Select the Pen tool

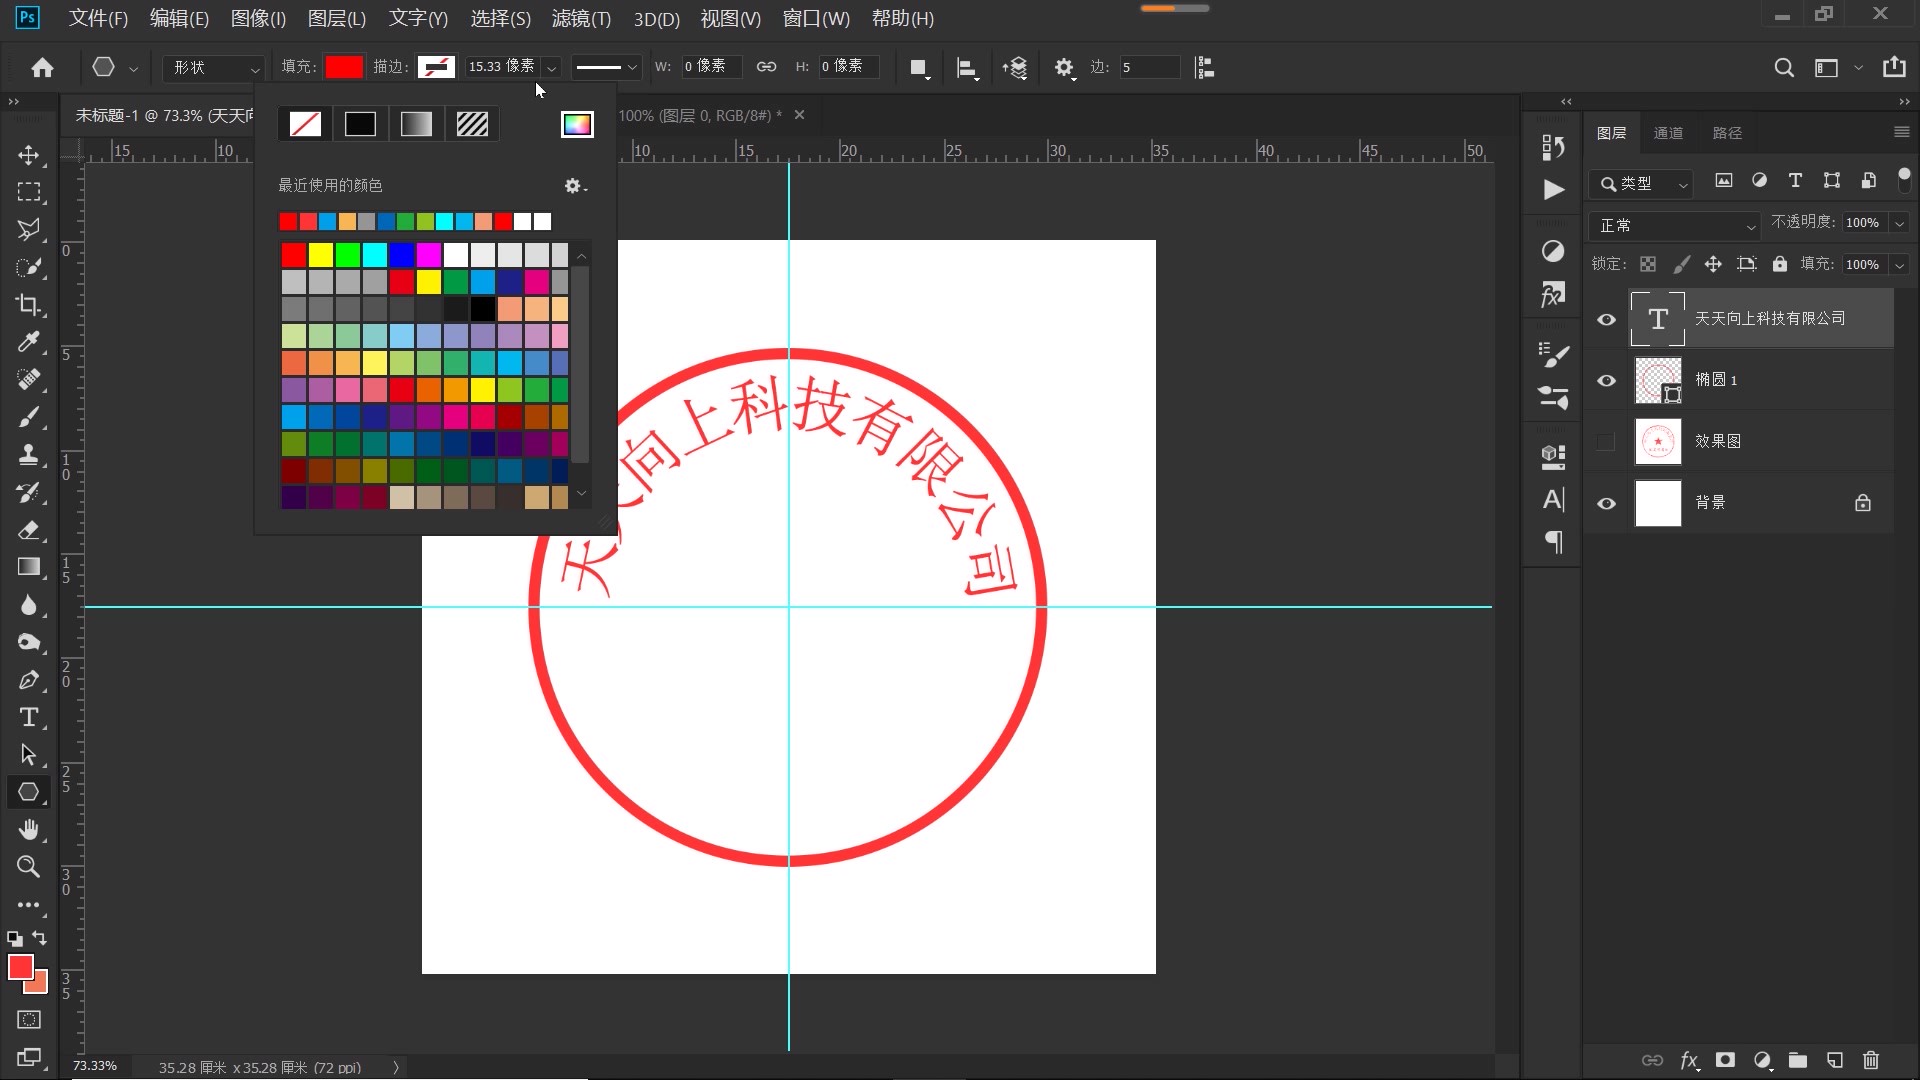(29, 680)
